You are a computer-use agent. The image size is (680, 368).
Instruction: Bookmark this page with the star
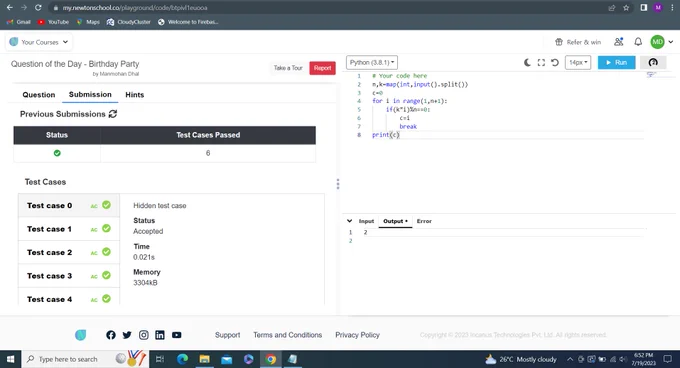tap(626, 7)
